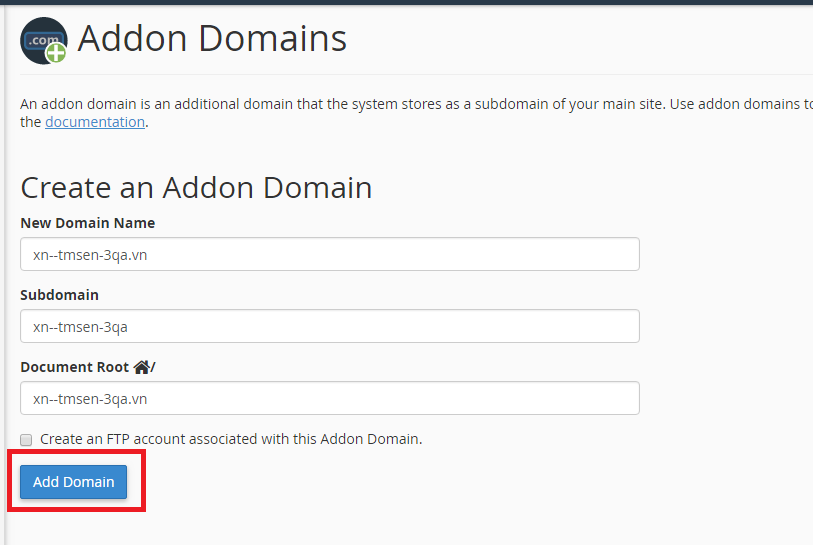Select the 'Create an FTP account' label text

[x=231, y=439]
